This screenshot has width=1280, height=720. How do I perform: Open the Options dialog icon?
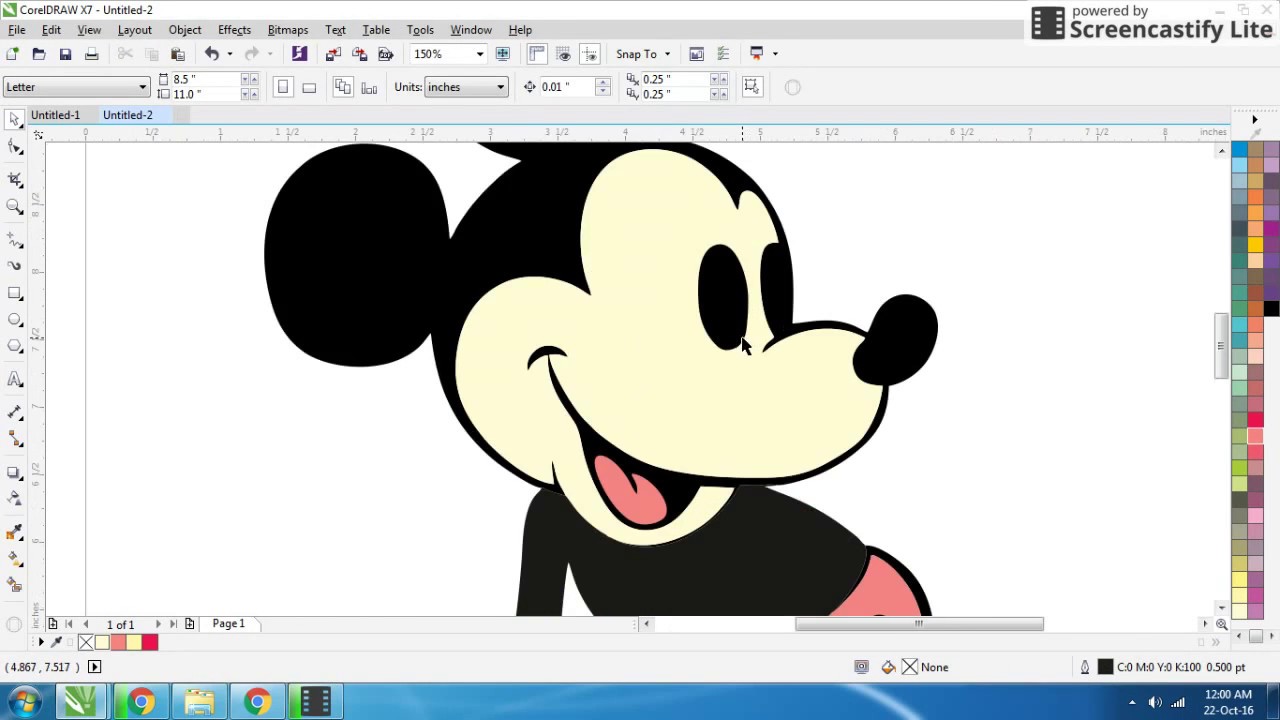pos(723,54)
